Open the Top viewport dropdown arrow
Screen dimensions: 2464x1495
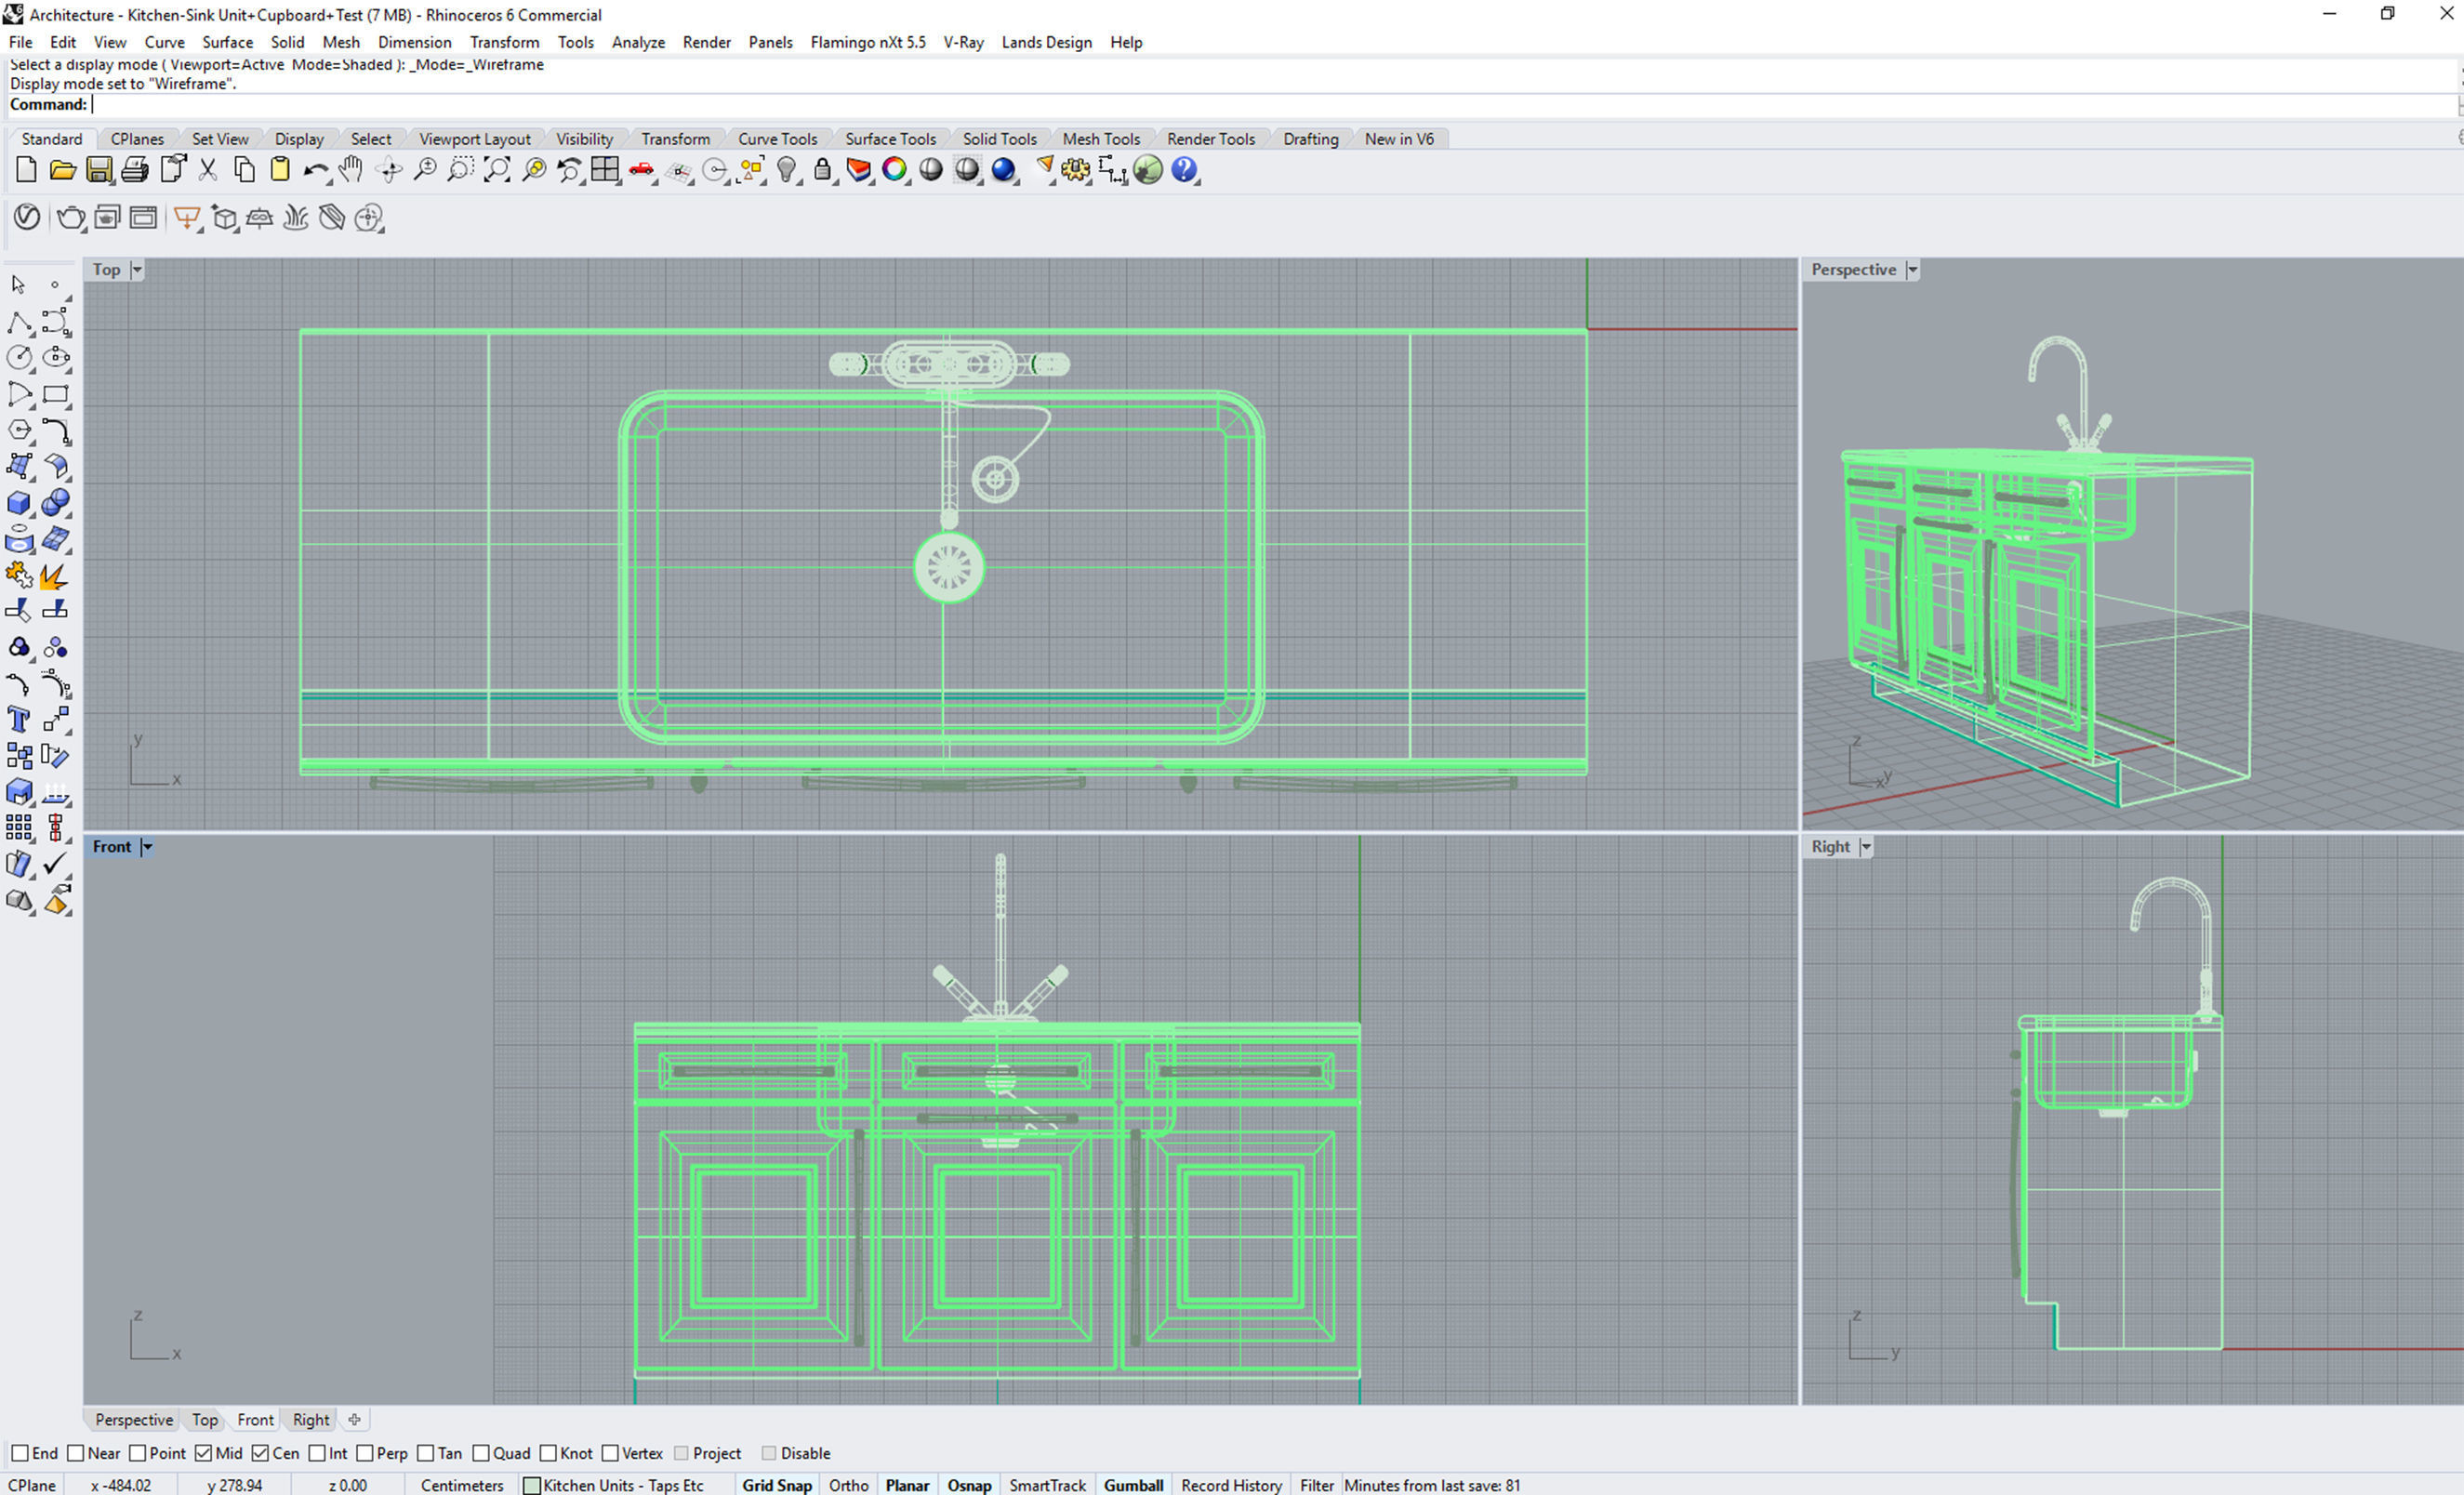[x=137, y=270]
